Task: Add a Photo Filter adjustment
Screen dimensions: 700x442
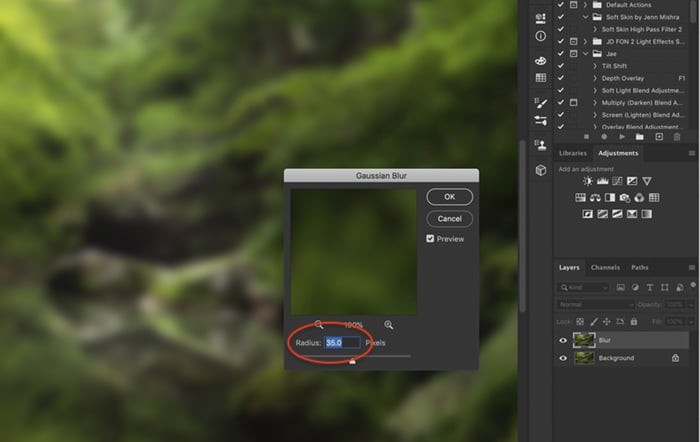Action: (625, 197)
